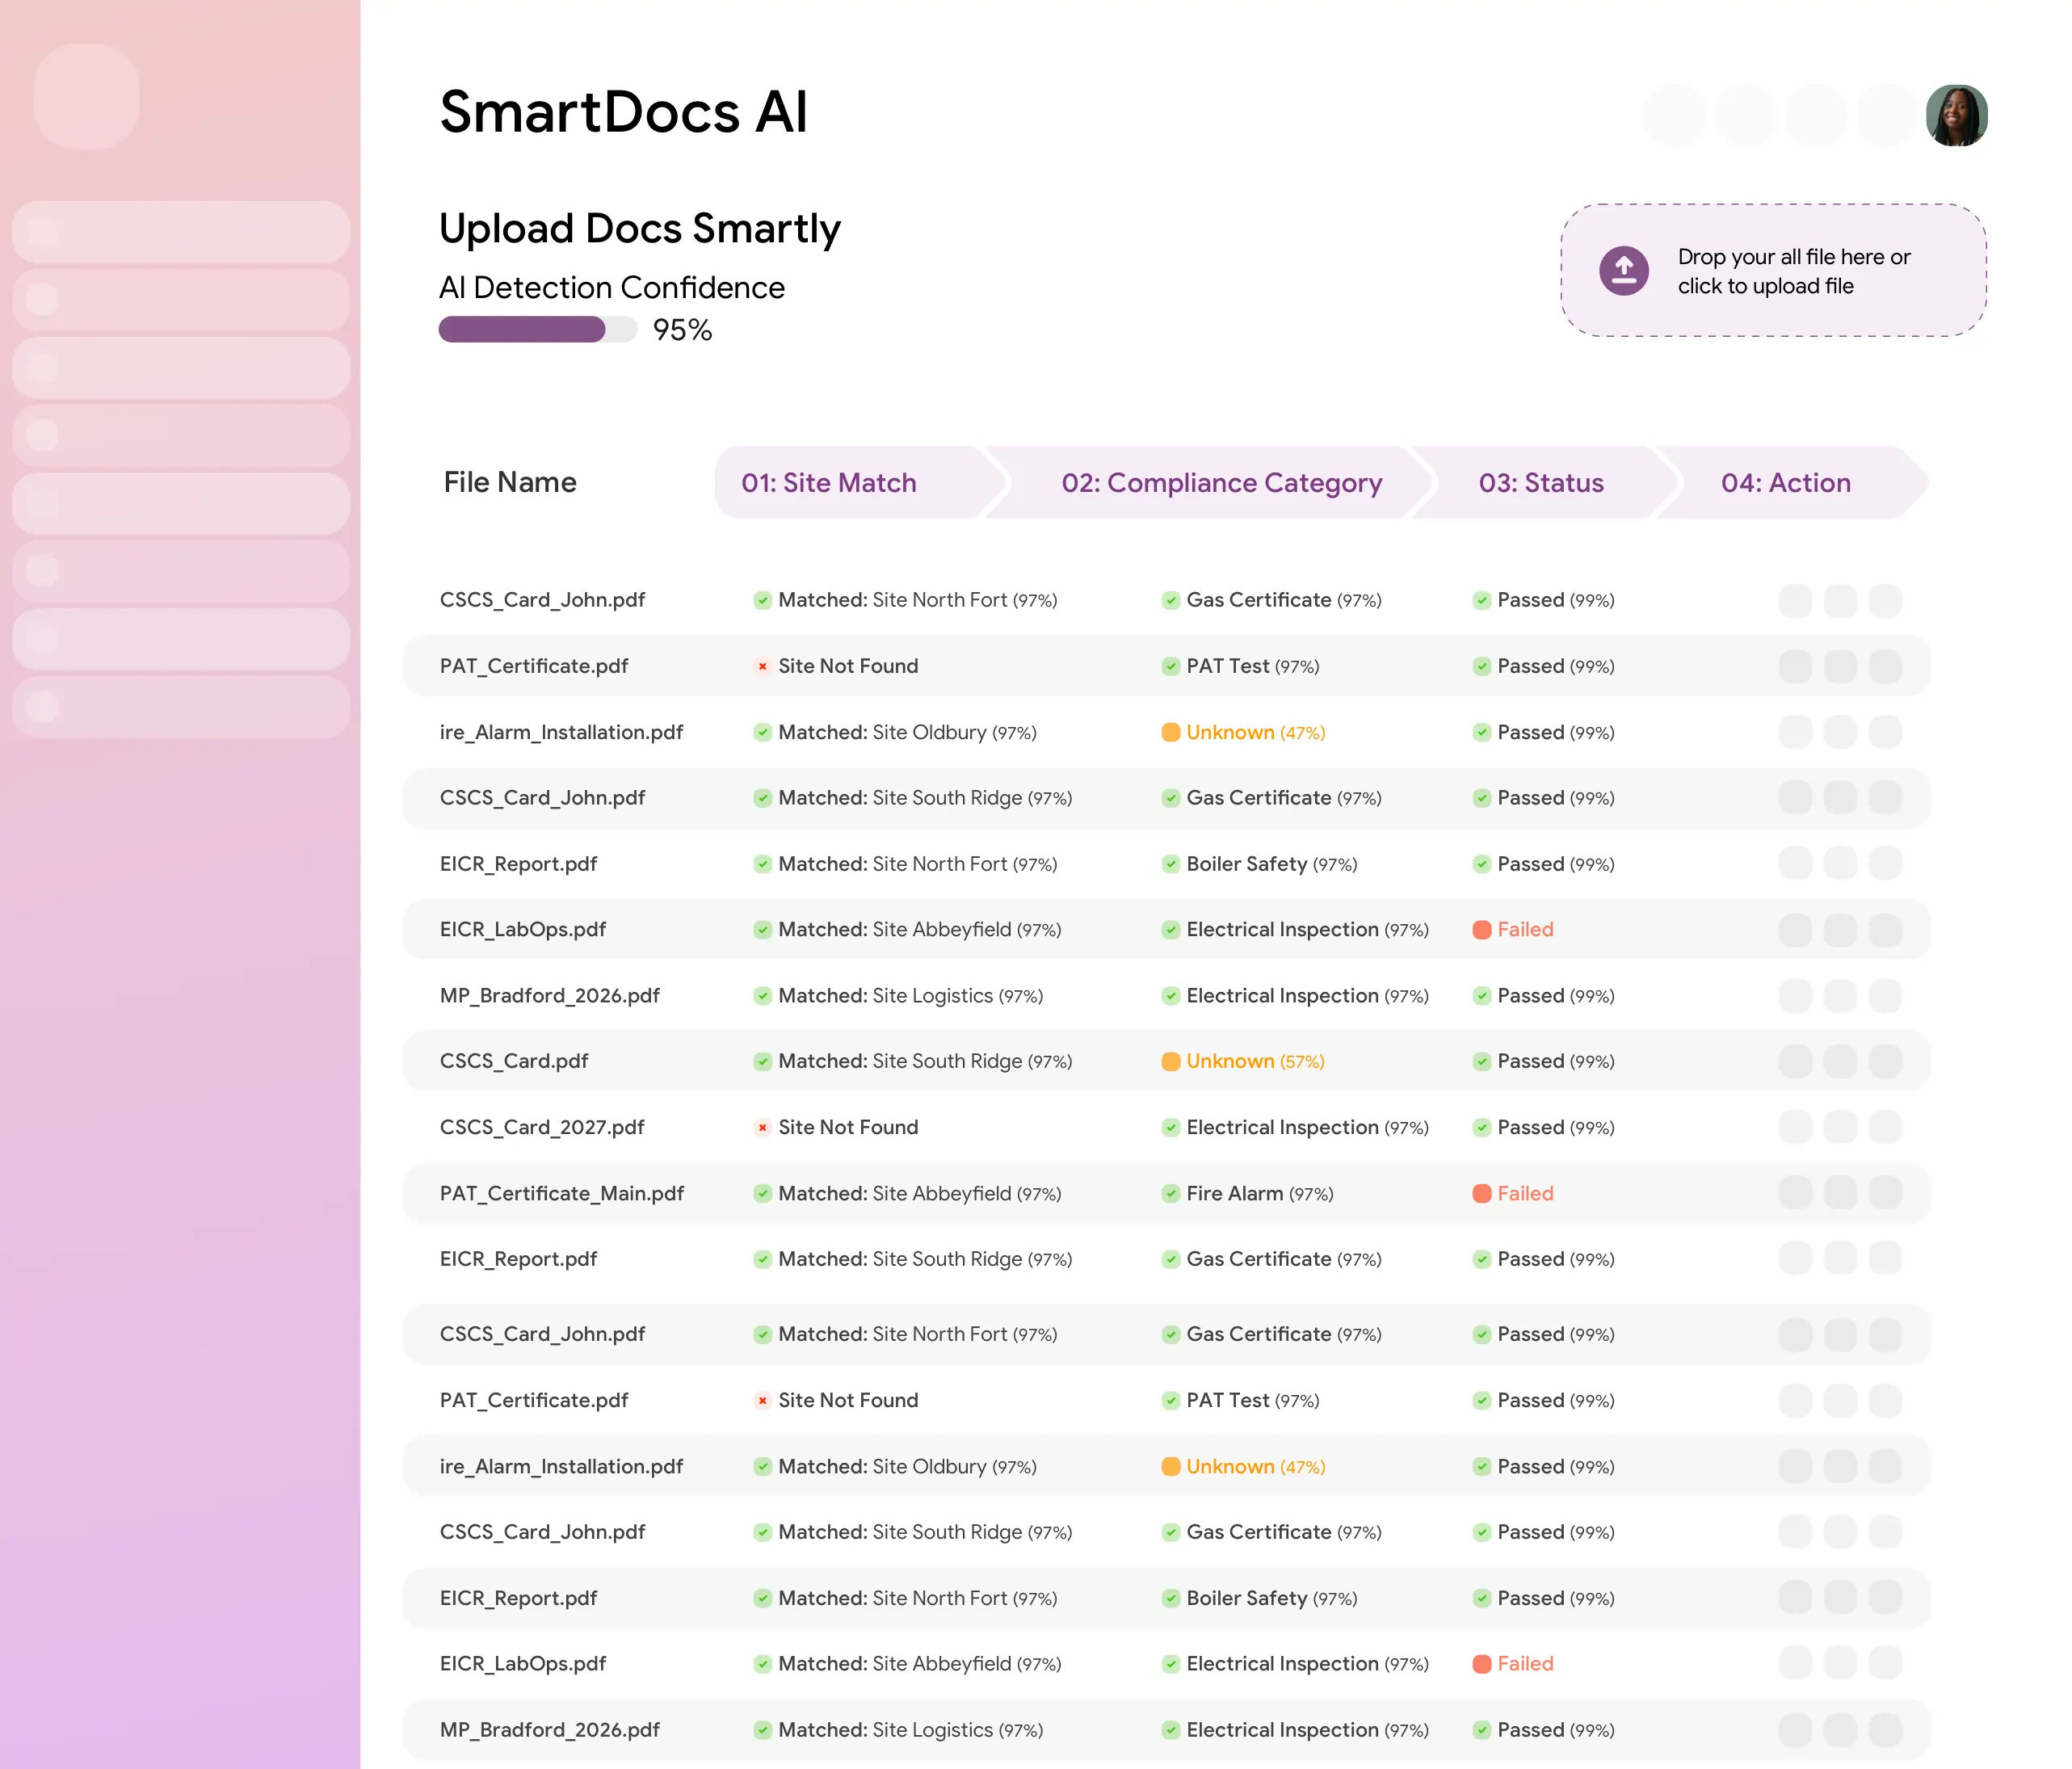Select the File Name column header
The image size is (2072, 1769).
tap(508, 482)
